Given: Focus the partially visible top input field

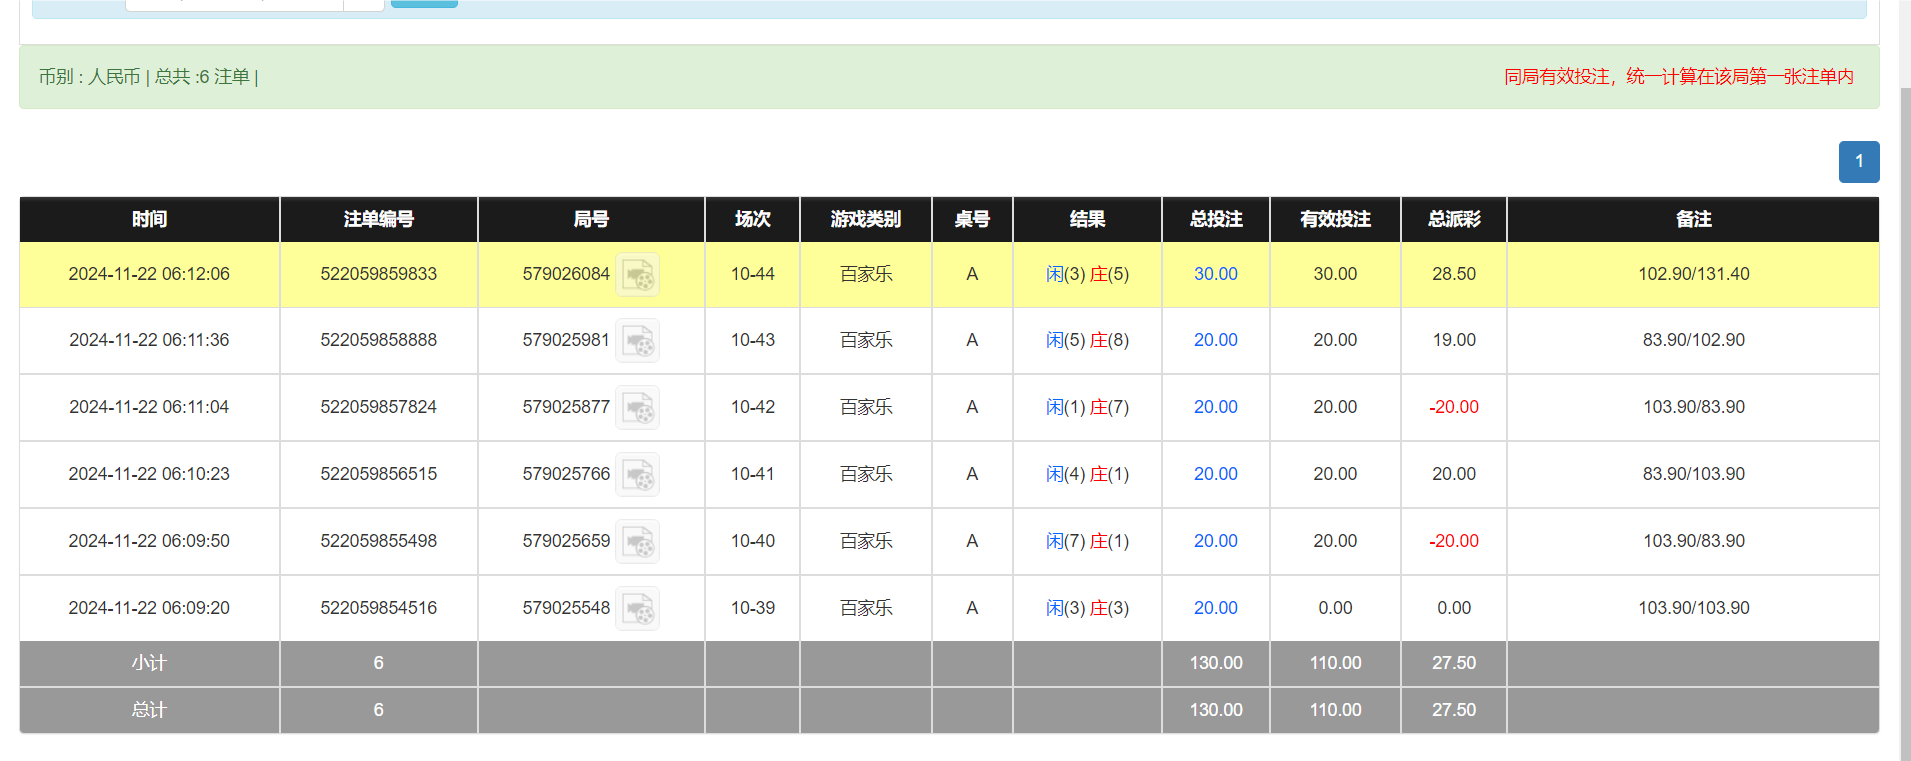Looking at the screenshot, I should tap(234, 4).
